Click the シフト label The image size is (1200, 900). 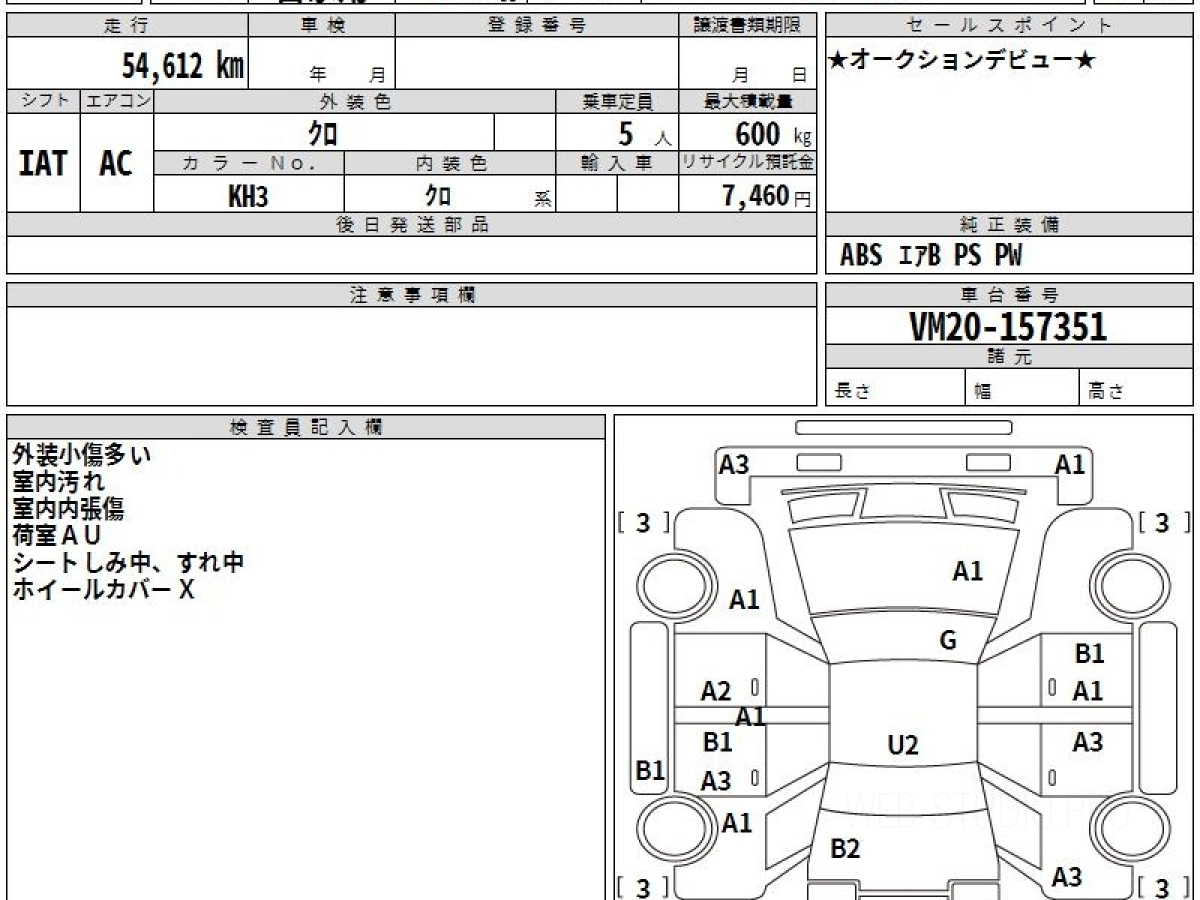click(44, 101)
